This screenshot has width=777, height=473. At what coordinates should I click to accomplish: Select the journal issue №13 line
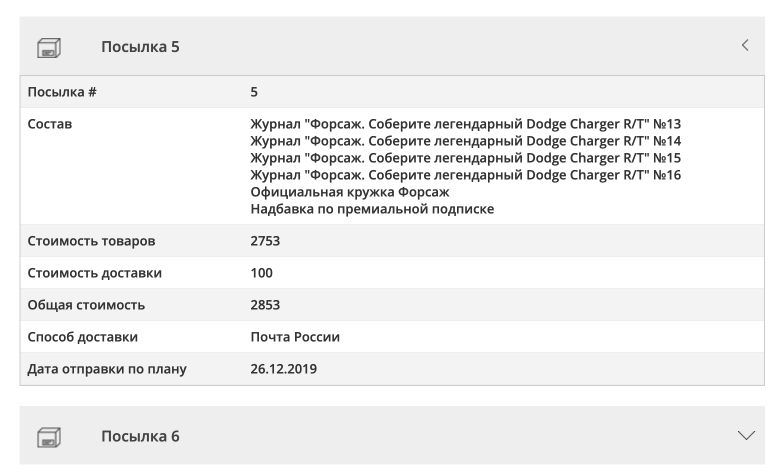tap(465, 124)
